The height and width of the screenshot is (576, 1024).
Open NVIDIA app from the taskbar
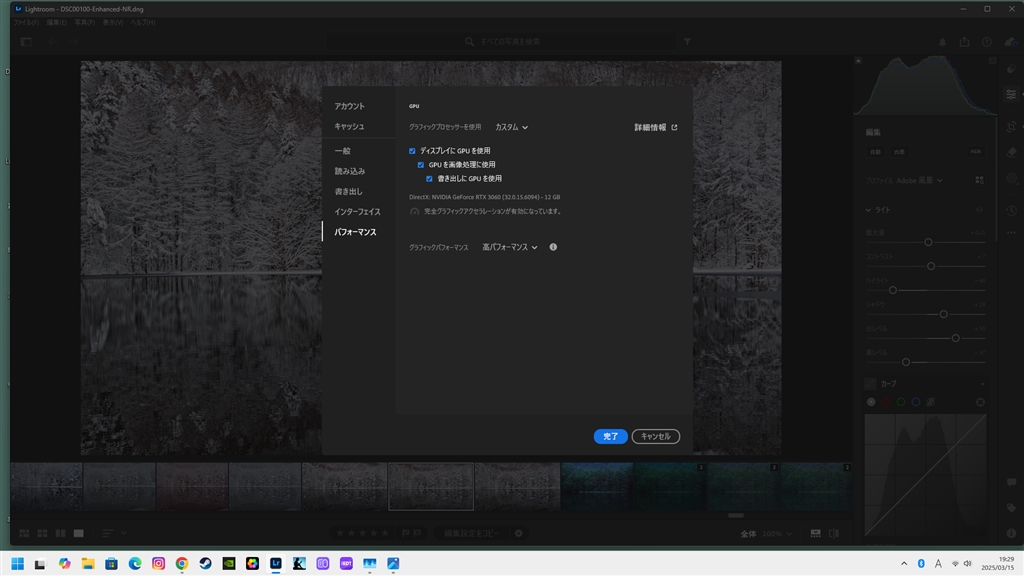click(x=229, y=564)
